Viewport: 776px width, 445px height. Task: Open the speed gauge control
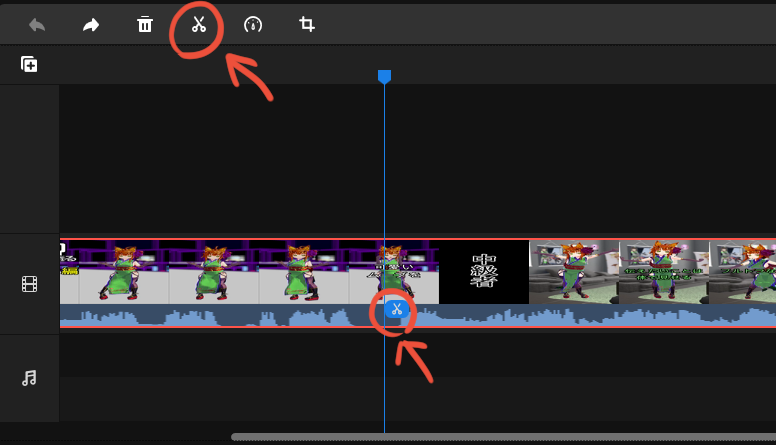[x=253, y=25]
